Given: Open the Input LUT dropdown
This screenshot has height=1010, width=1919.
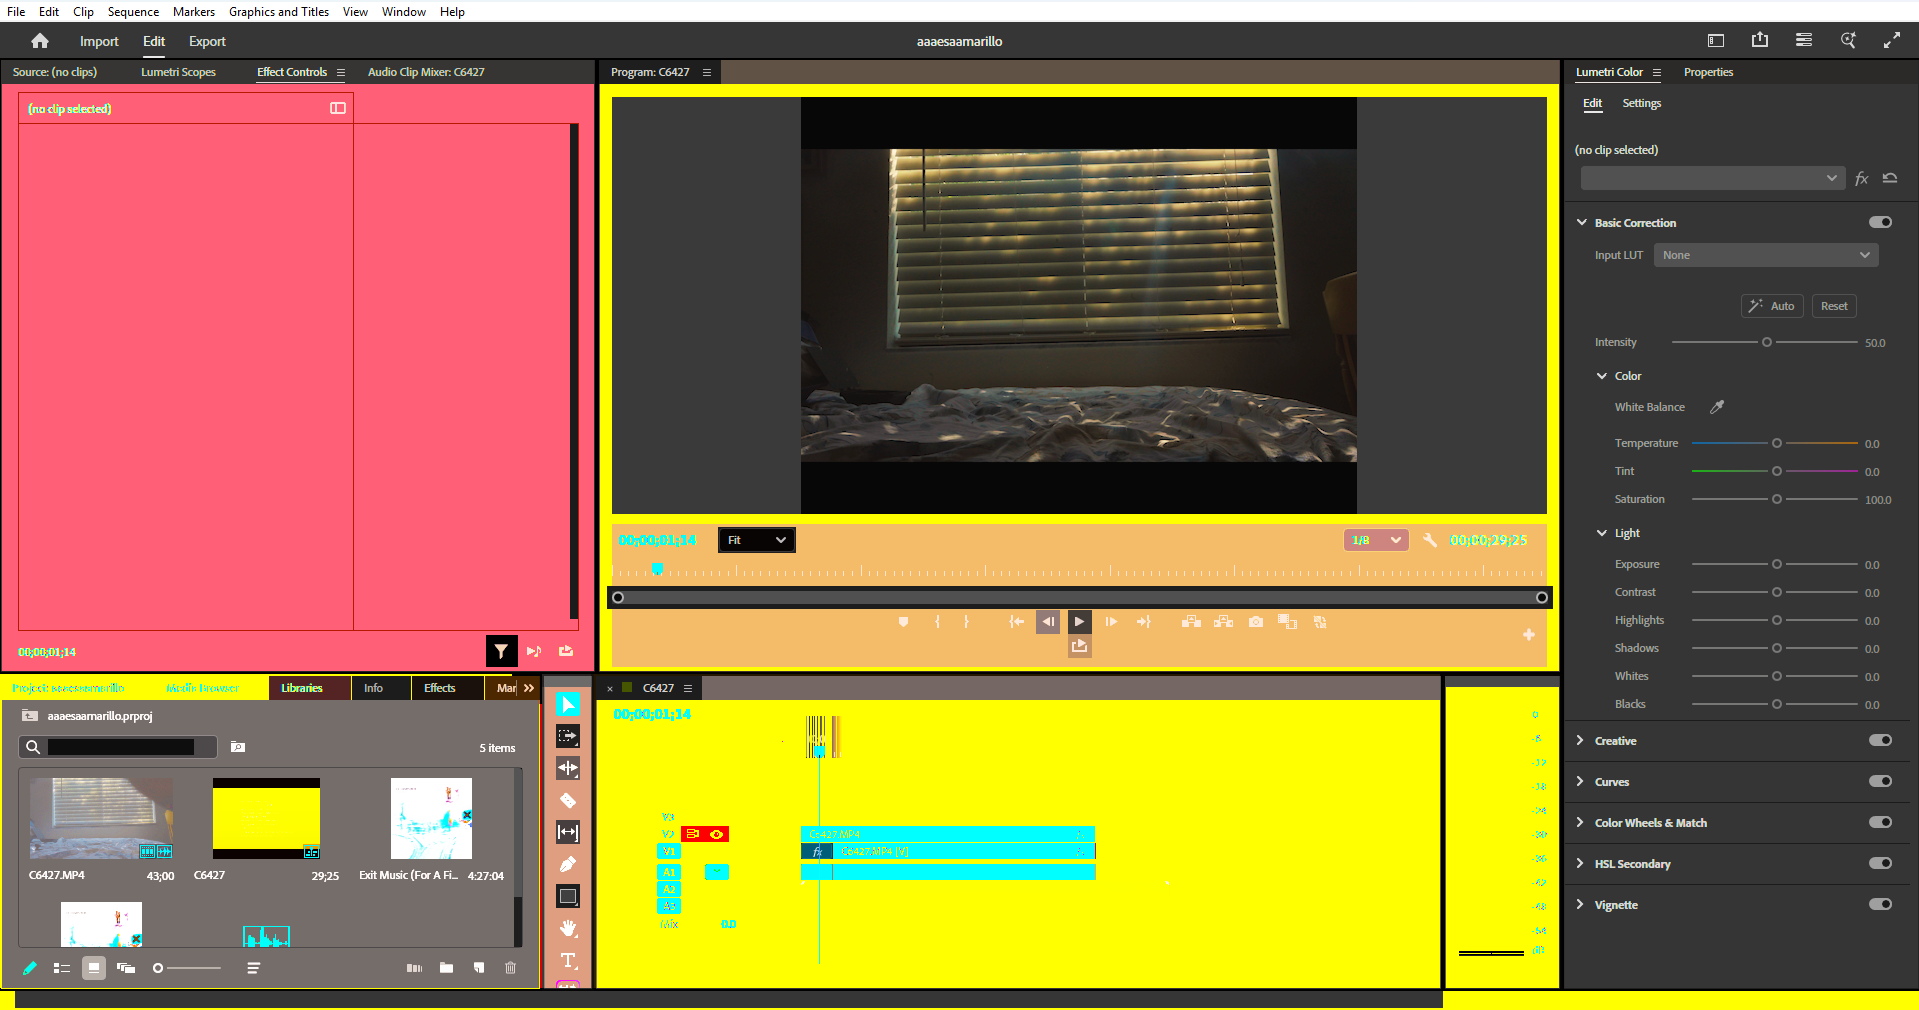Looking at the screenshot, I should [x=1765, y=255].
